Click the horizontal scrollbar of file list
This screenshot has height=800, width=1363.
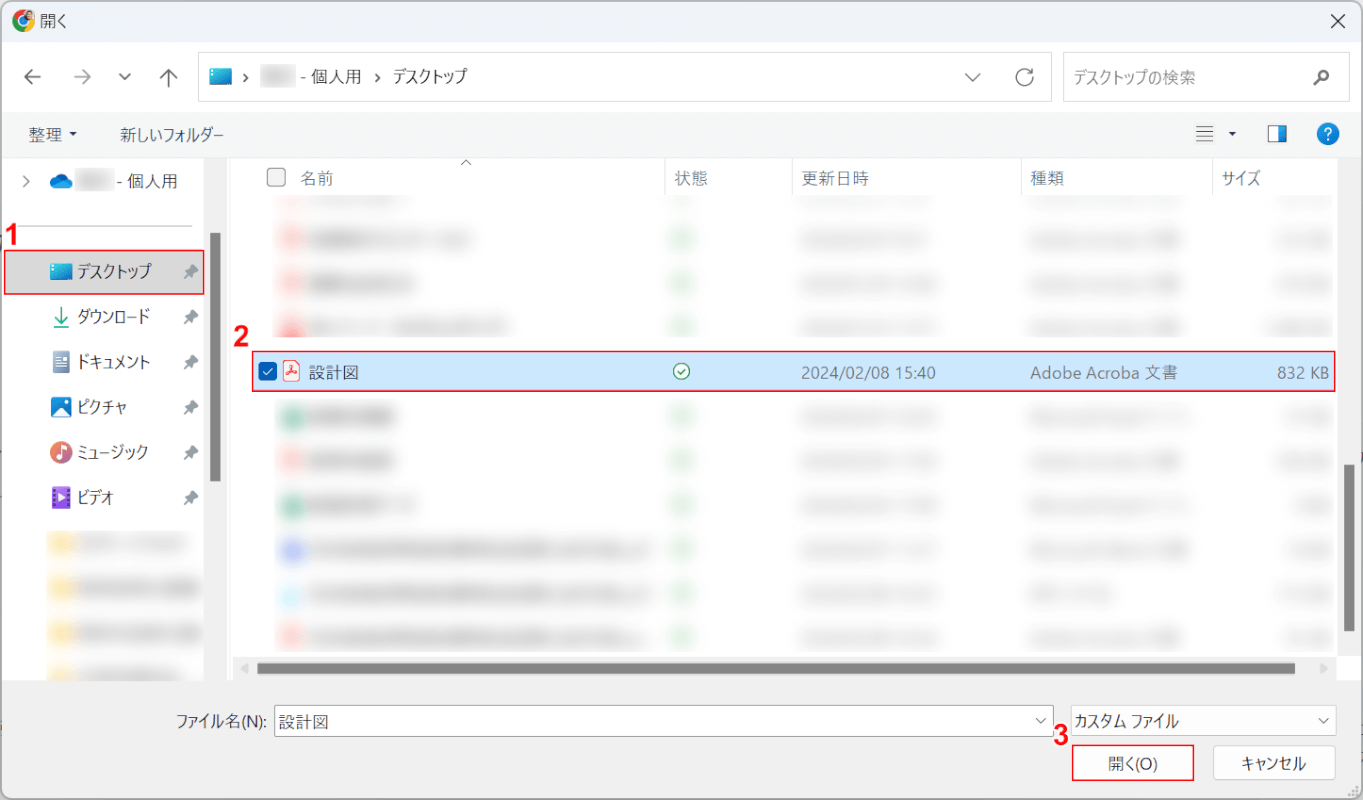pyautogui.click(x=776, y=668)
